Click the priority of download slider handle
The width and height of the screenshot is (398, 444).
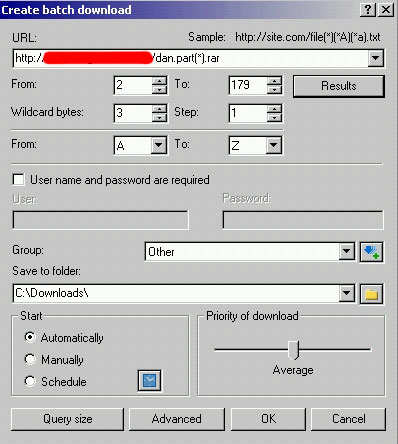click(293, 350)
